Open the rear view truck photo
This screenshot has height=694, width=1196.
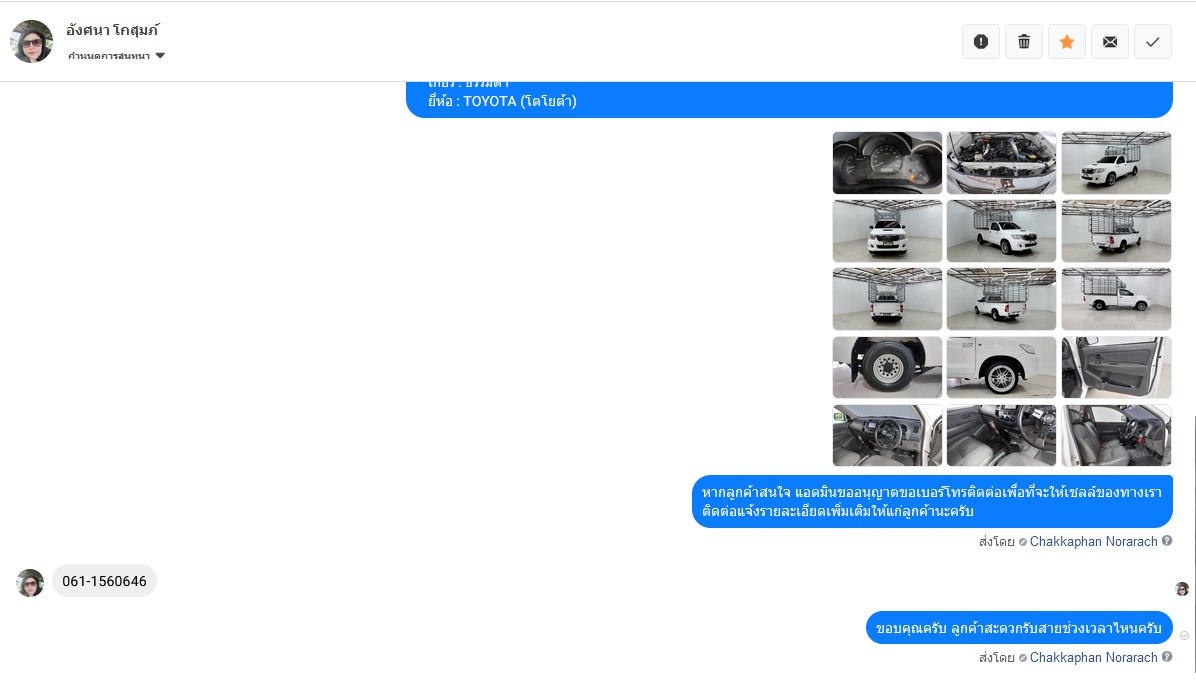pyautogui.click(x=887, y=299)
